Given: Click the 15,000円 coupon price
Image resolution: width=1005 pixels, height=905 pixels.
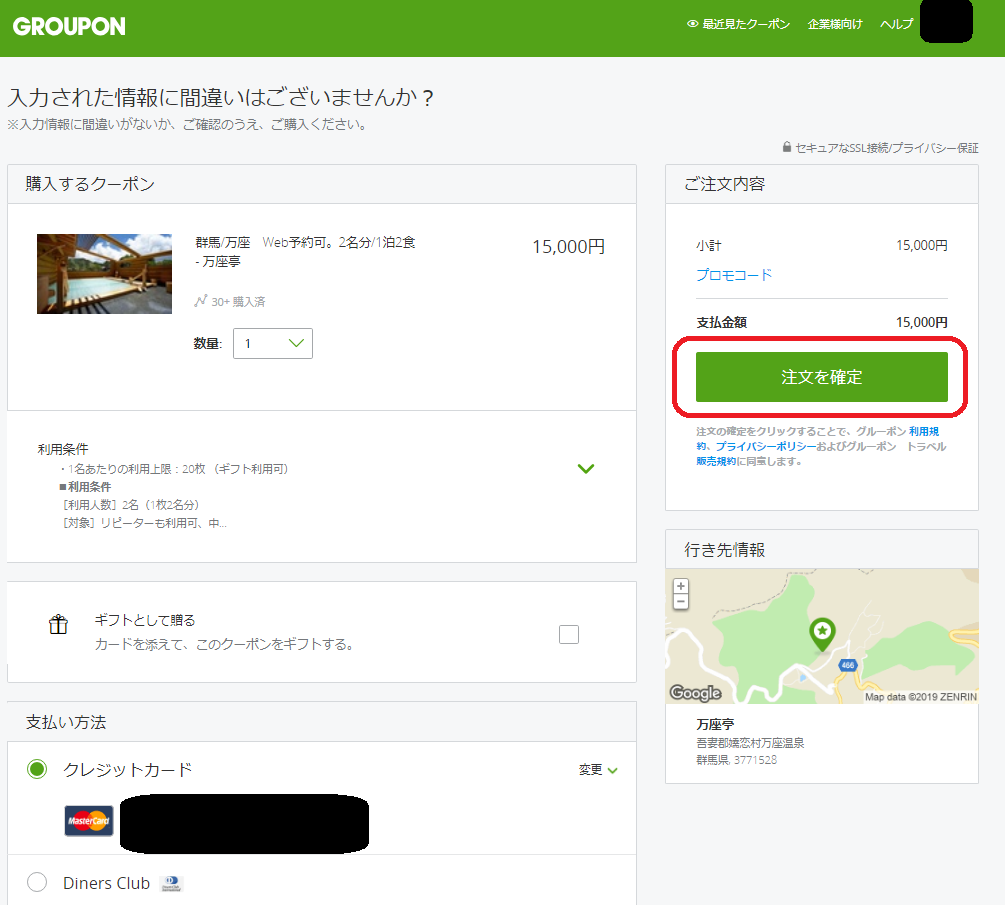Looking at the screenshot, I should pyautogui.click(x=569, y=247).
